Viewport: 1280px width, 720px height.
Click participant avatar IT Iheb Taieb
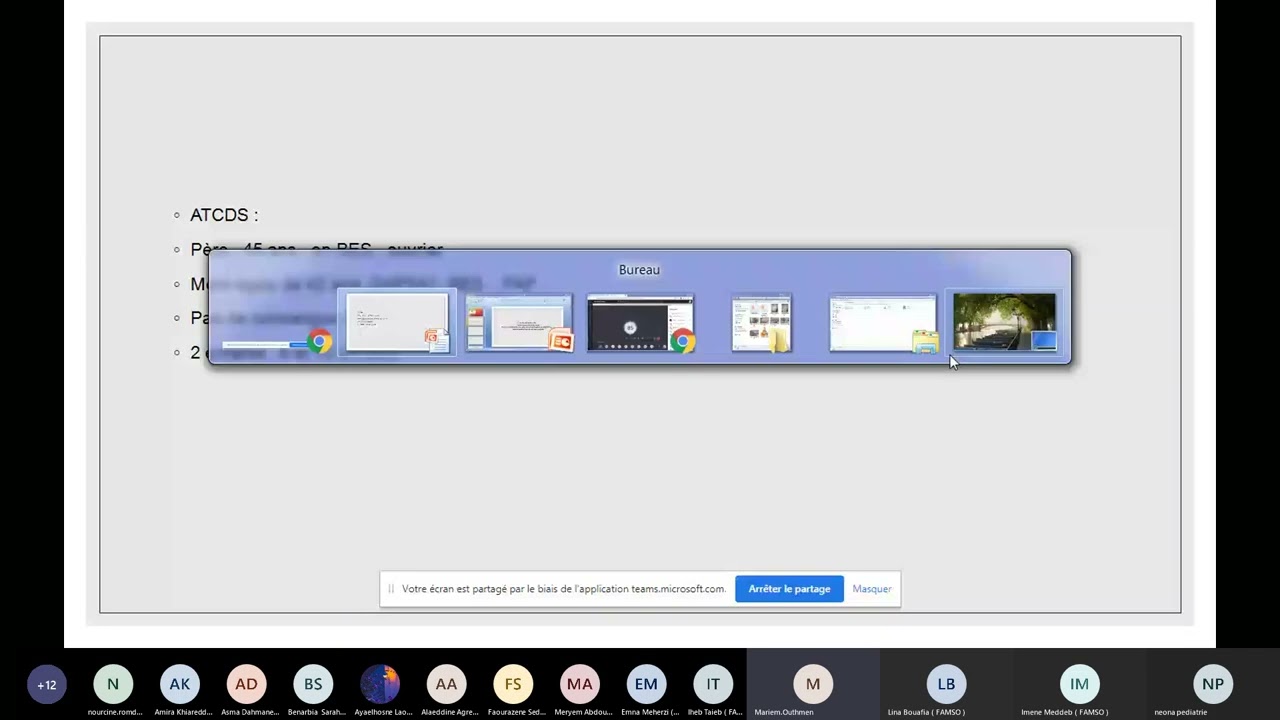713,684
